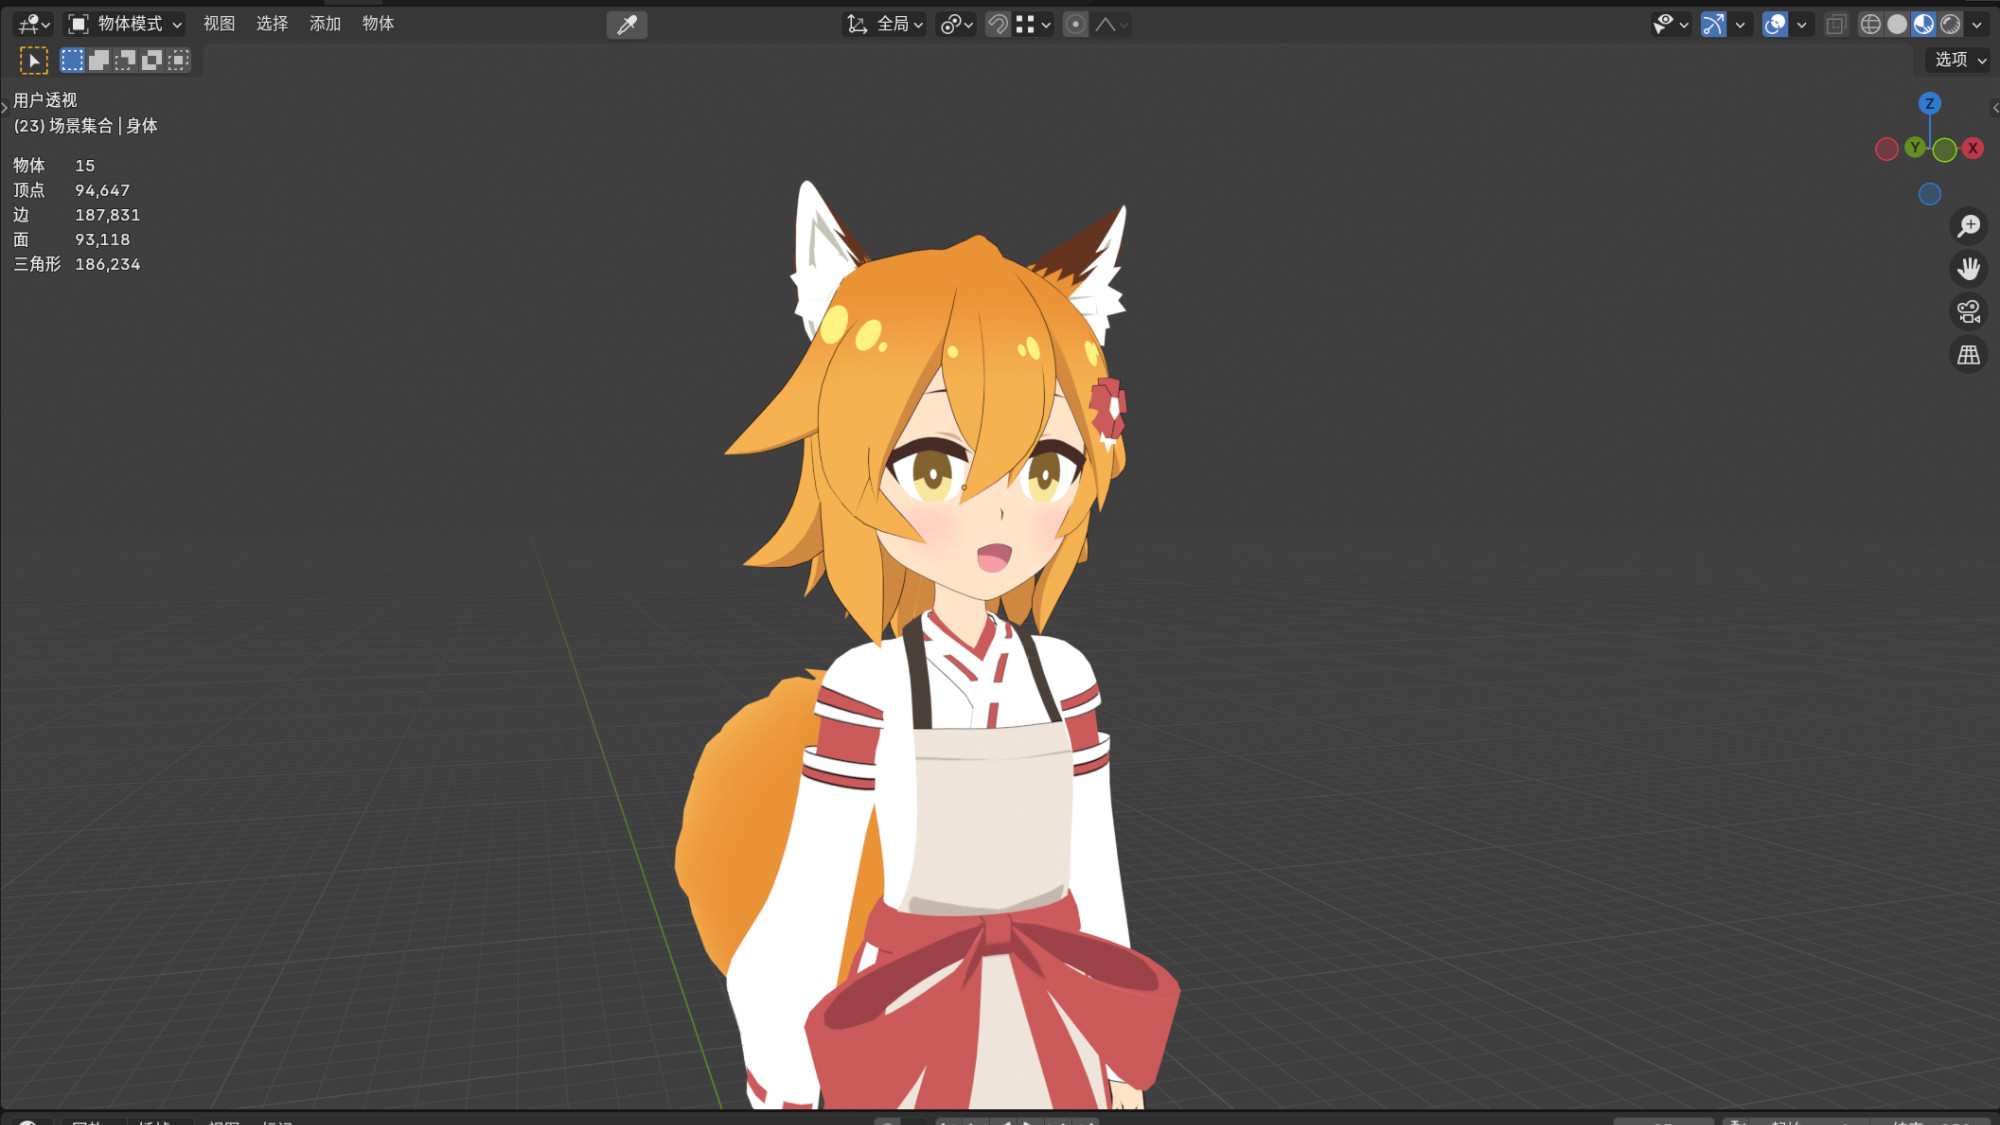Toggle the Show Overlays button
This screenshot has height=1125, width=2000.
1775,24
